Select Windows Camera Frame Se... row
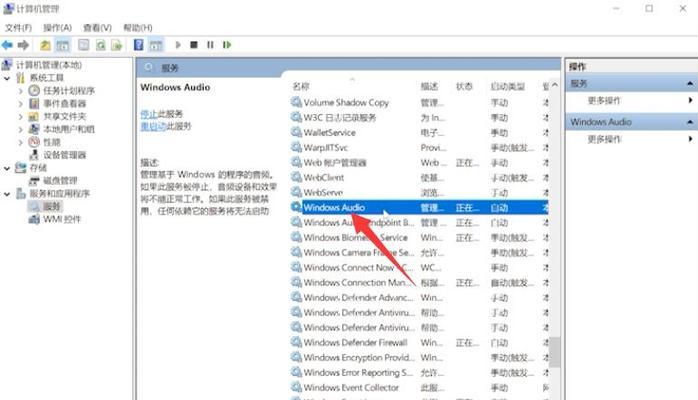 [419, 252]
